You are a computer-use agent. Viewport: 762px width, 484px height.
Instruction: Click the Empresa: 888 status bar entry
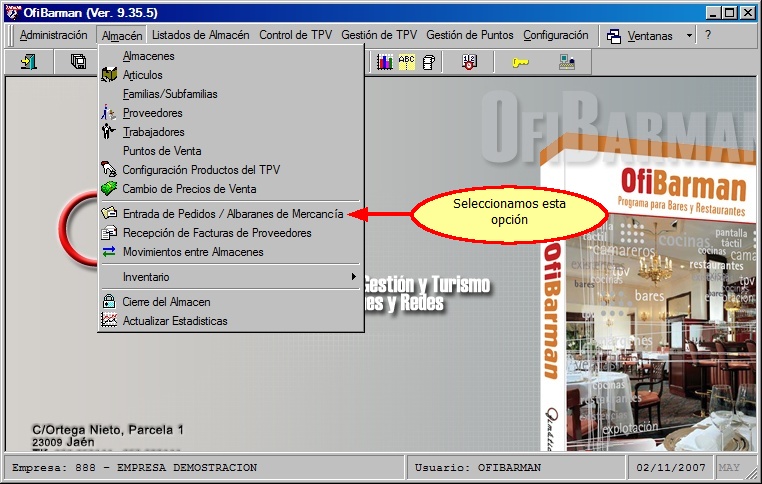[204, 467]
